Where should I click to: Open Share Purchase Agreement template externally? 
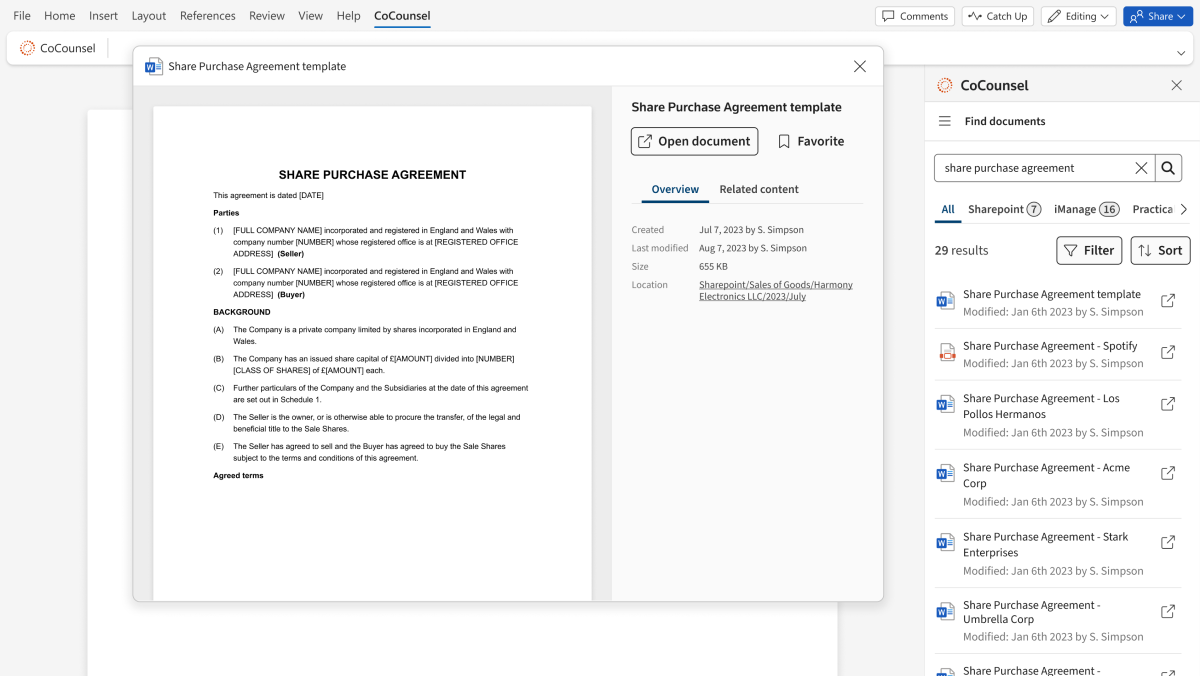(1168, 301)
